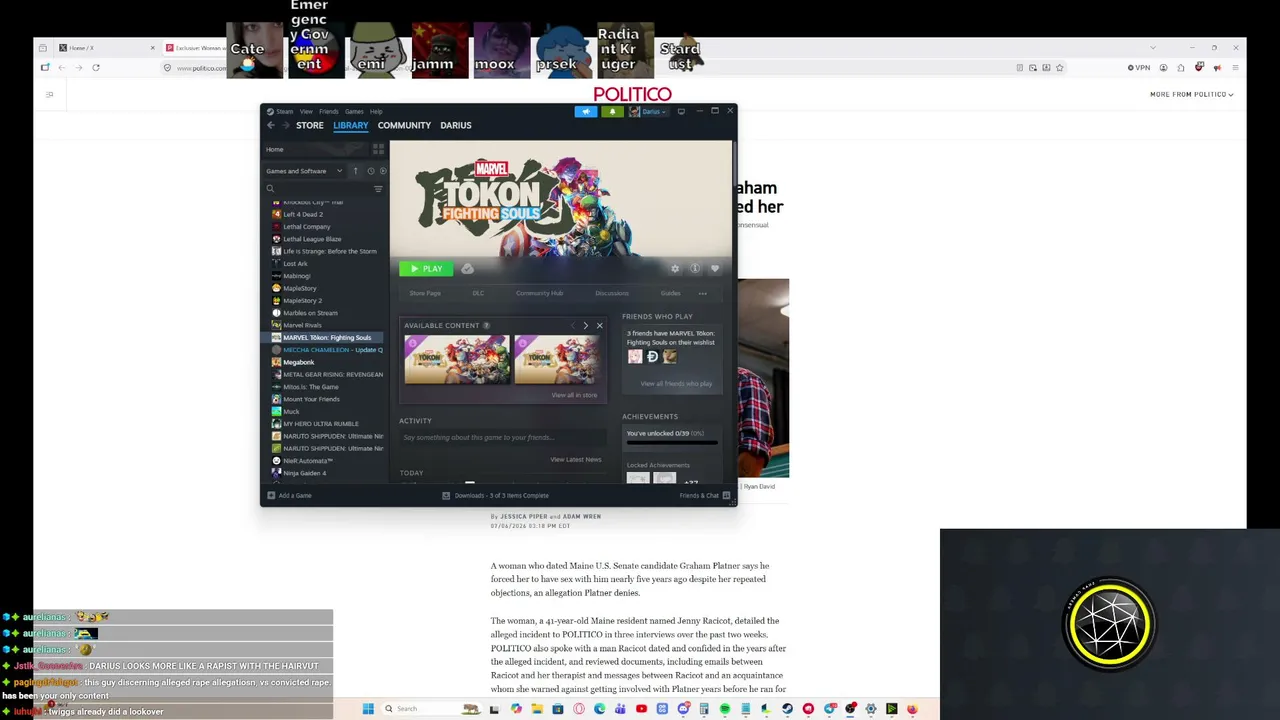Switch to the STORE tab
The image size is (1280, 720).
(310, 125)
